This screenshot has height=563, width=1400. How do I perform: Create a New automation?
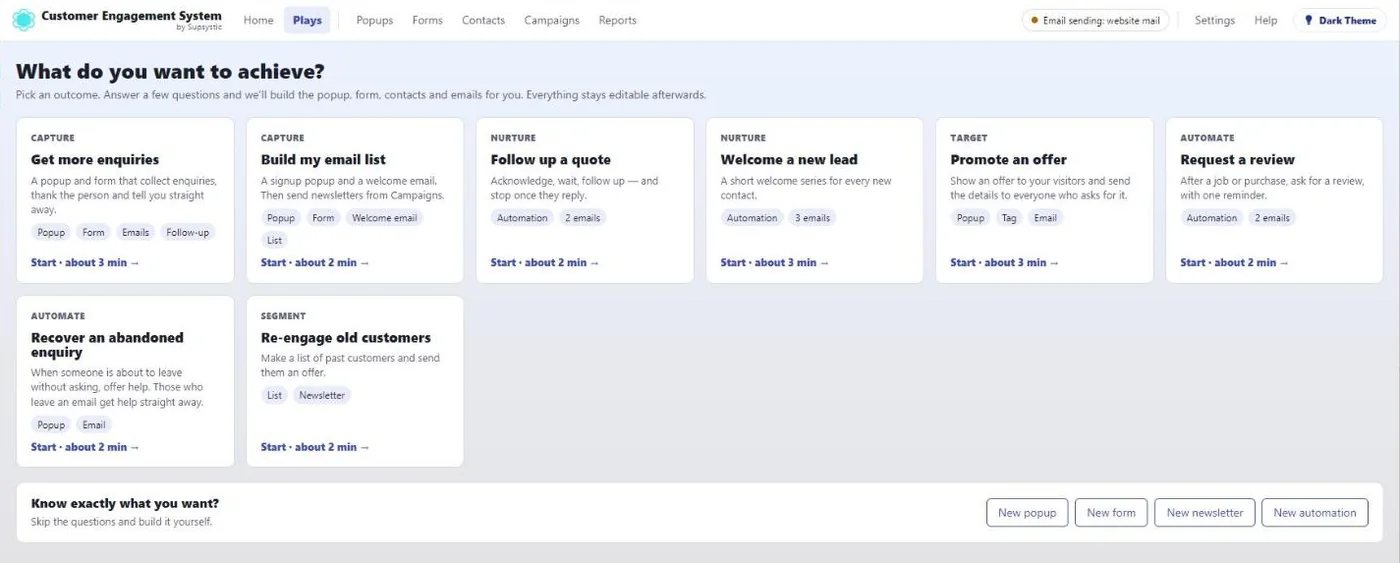1314,513
